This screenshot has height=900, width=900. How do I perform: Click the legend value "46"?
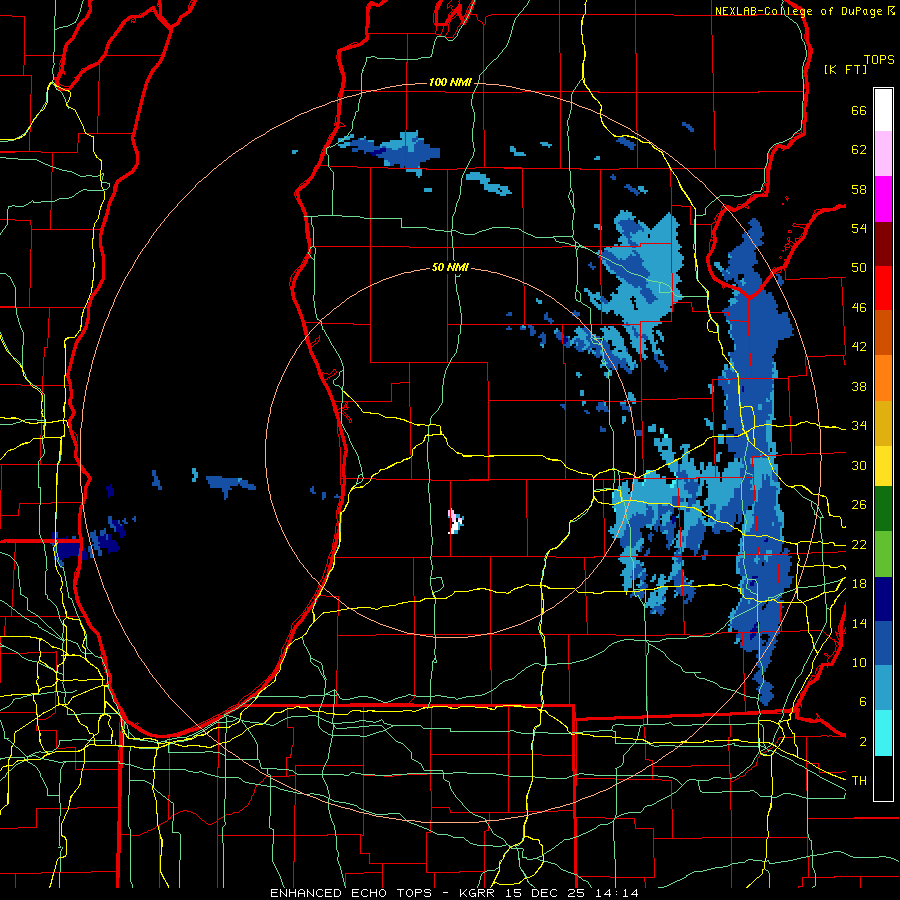(859, 308)
